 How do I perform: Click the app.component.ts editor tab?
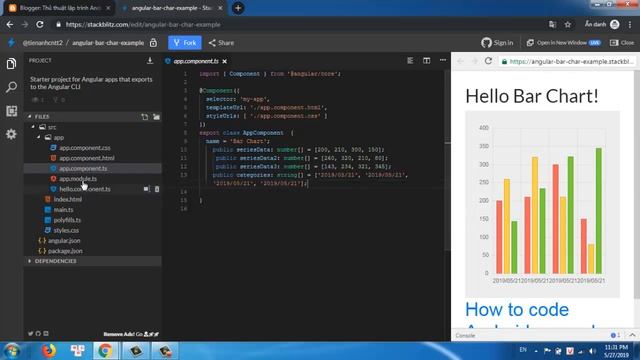point(196,61)
